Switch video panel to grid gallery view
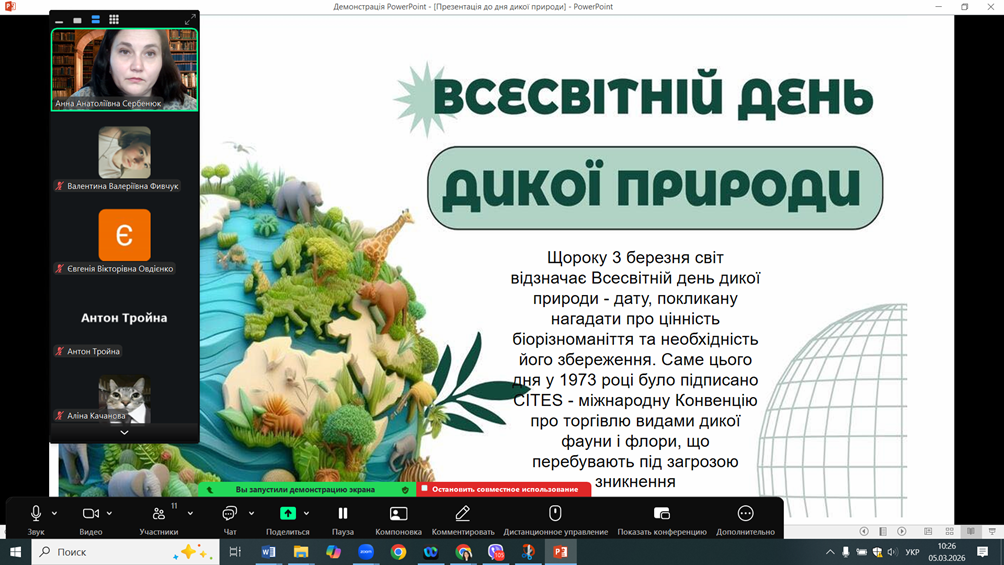Viewport: 1004px width, 565px height. point(114,20)
